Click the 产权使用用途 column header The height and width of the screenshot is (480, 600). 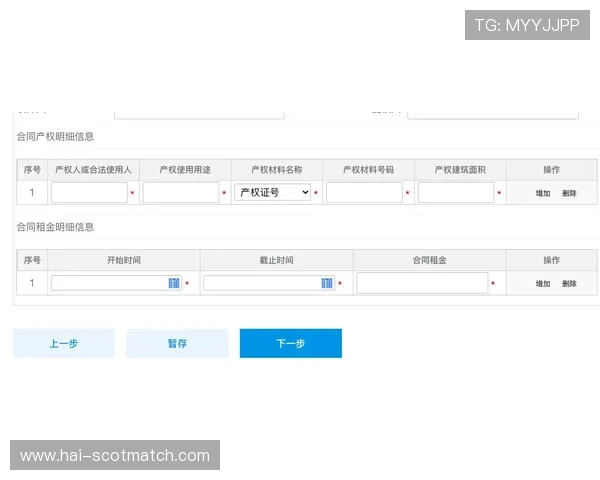point(185,170)
